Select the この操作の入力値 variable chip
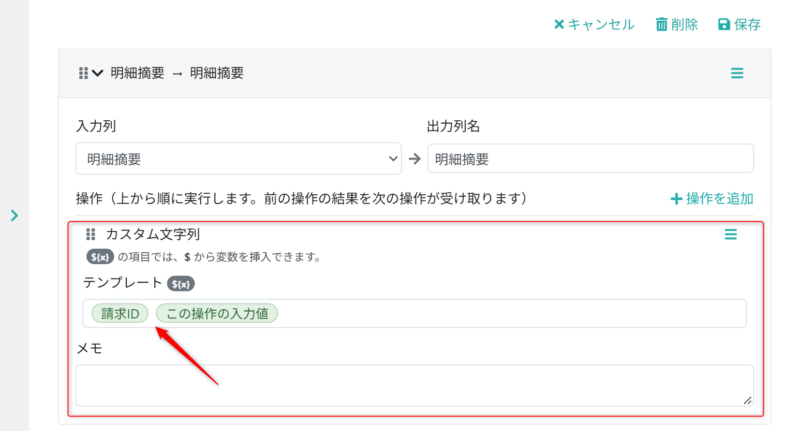Viewport: 800px width, 431px height. [x=217, y=313]
